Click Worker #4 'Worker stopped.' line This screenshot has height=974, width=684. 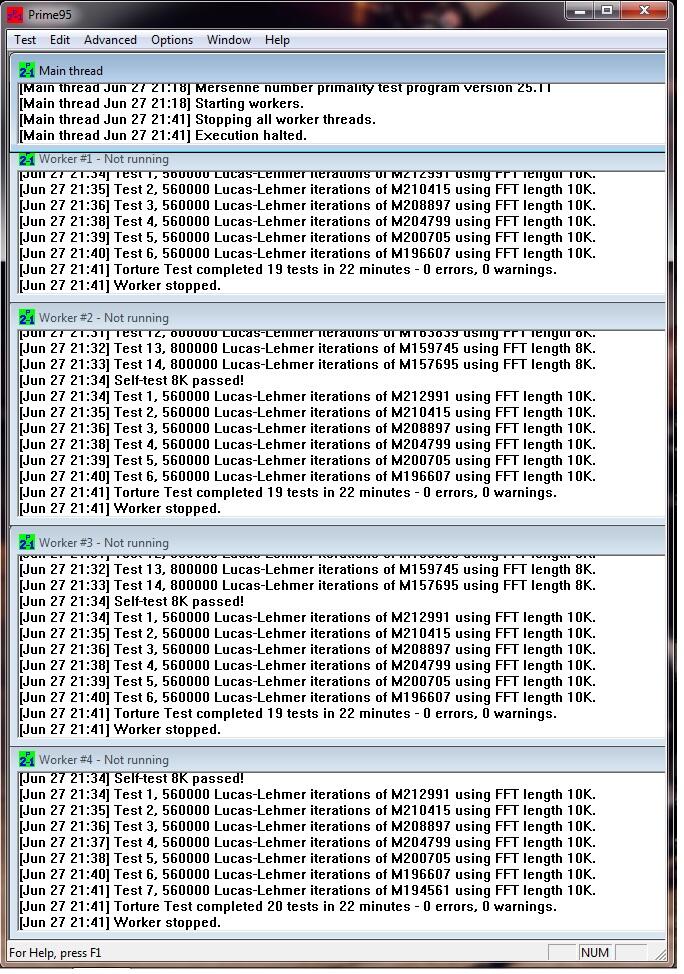coord(120,922)
